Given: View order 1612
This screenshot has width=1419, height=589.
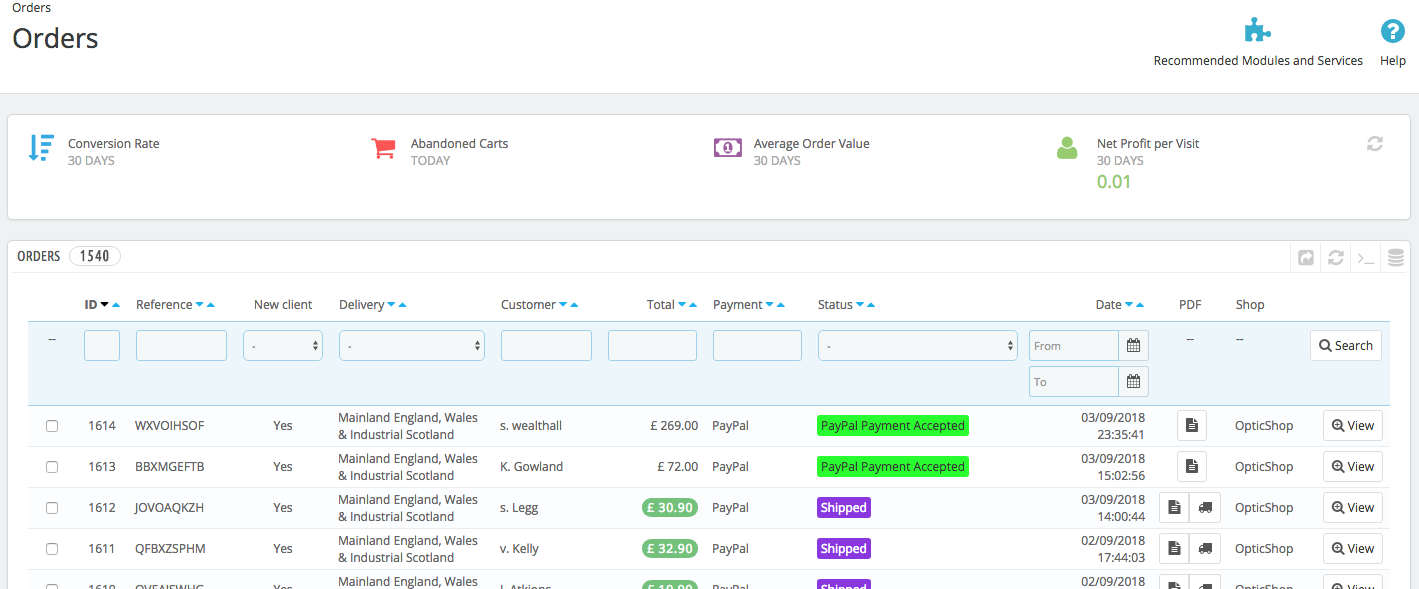Looking at the screenshot, I should 1353,508.
